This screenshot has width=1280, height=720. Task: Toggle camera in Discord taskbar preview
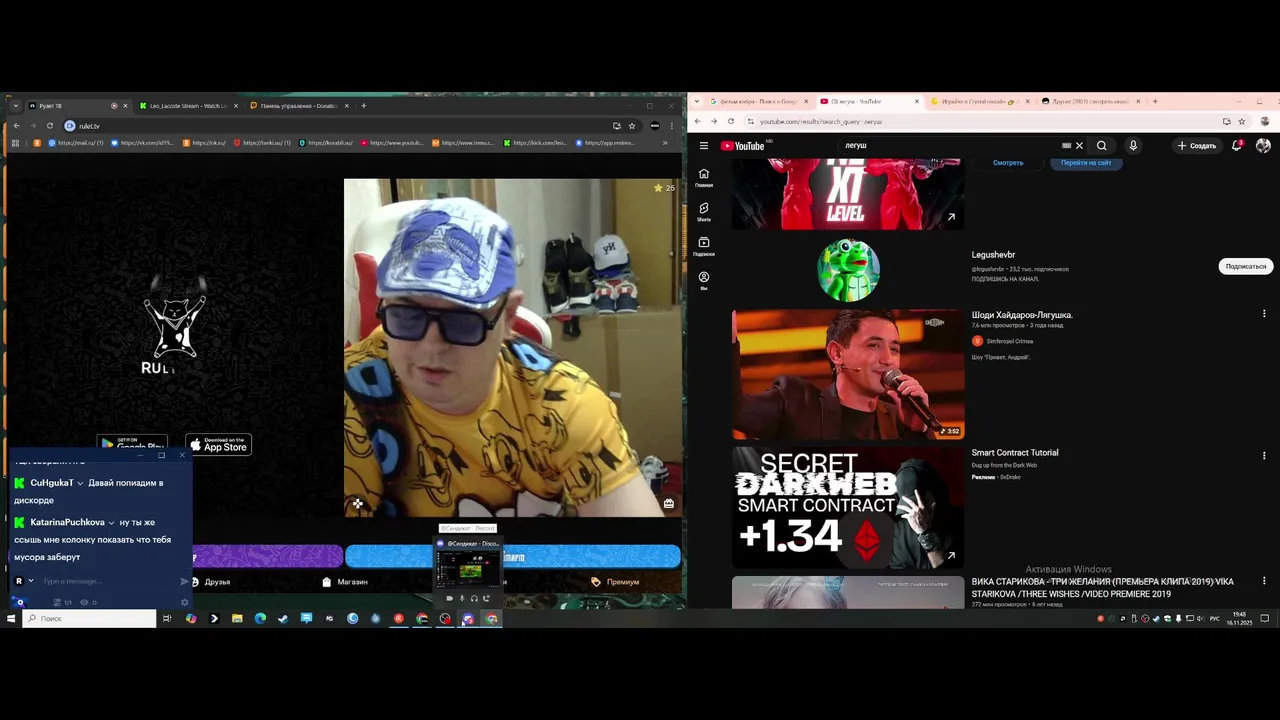point(449,598)
